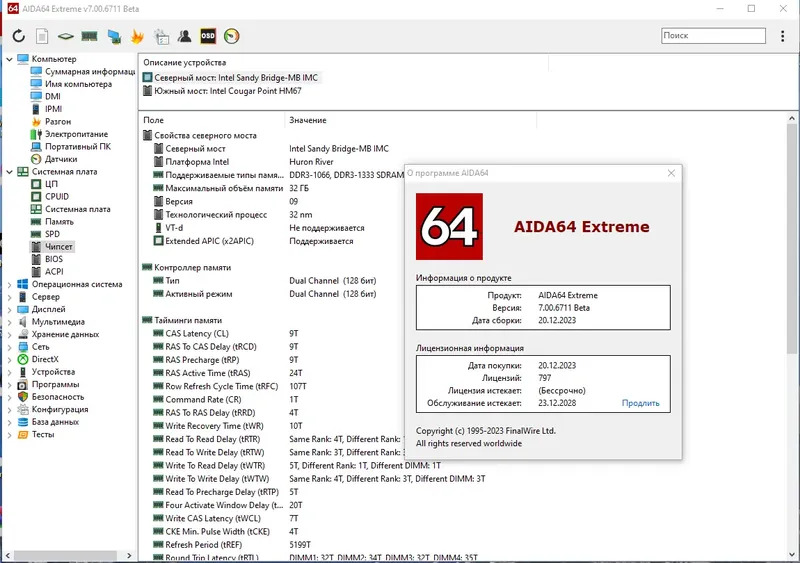
Task: Click the tree pane horizontal scrollbar right arrow
Action: tap(129, 555)
